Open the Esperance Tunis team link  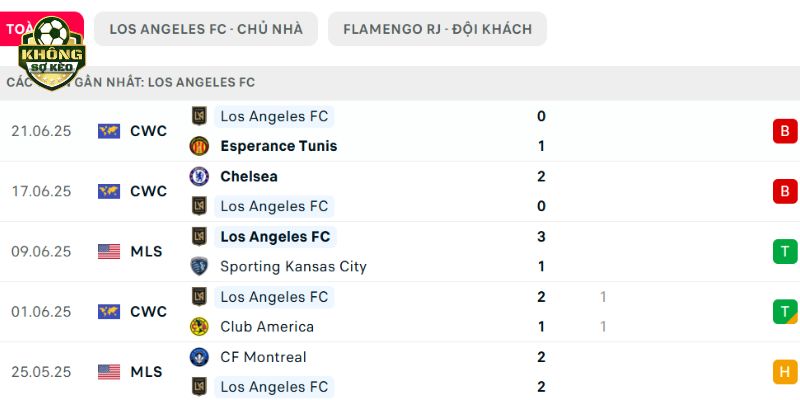[x=279, y=146]
